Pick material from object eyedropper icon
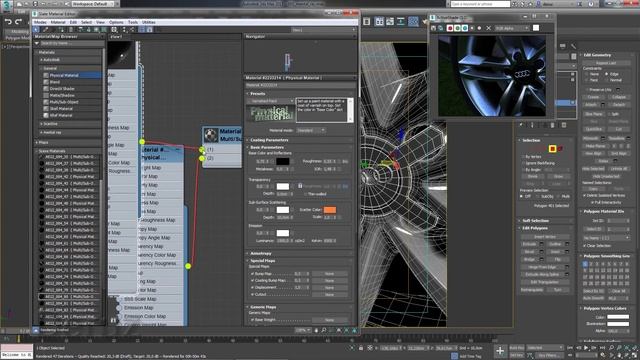 pyautogui.click(x=46, y=30)
